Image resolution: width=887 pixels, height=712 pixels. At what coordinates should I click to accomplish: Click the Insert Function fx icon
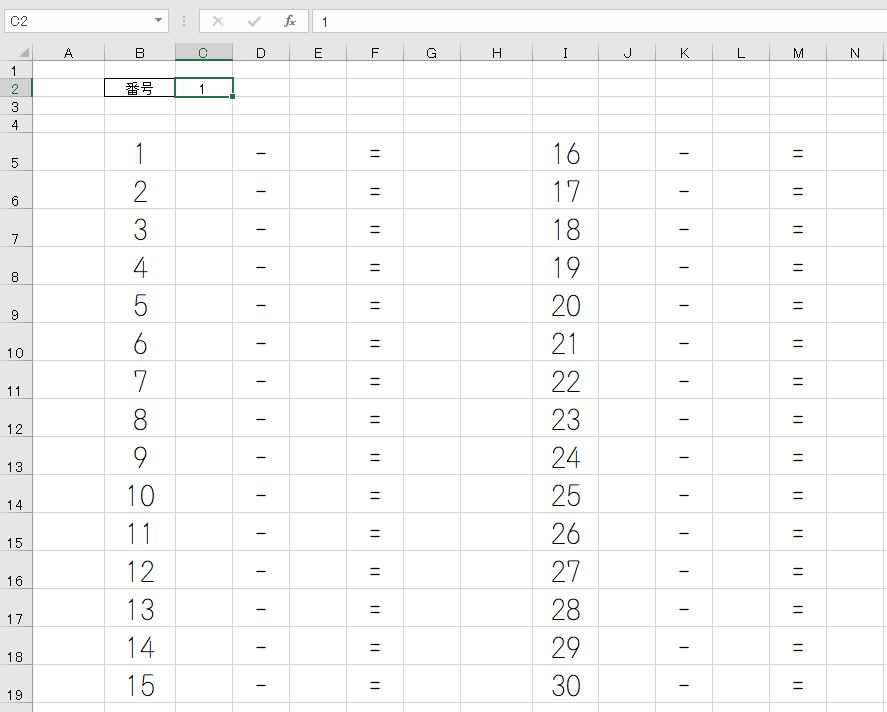coord(290,21)
